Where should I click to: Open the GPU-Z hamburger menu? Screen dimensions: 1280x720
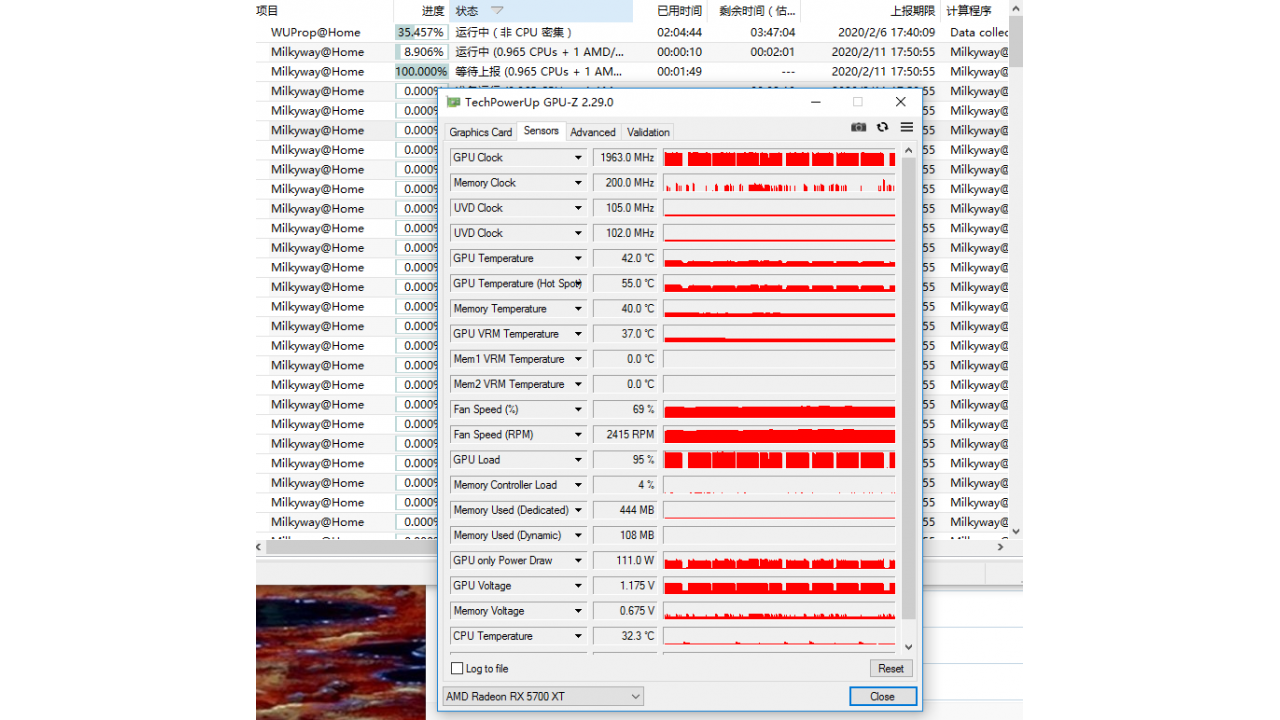[906, 127]
